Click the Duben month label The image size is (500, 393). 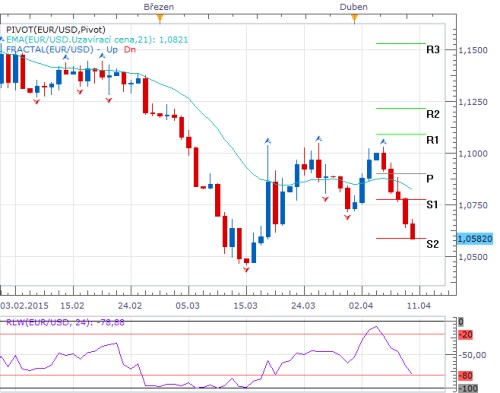tap(354, 7)
